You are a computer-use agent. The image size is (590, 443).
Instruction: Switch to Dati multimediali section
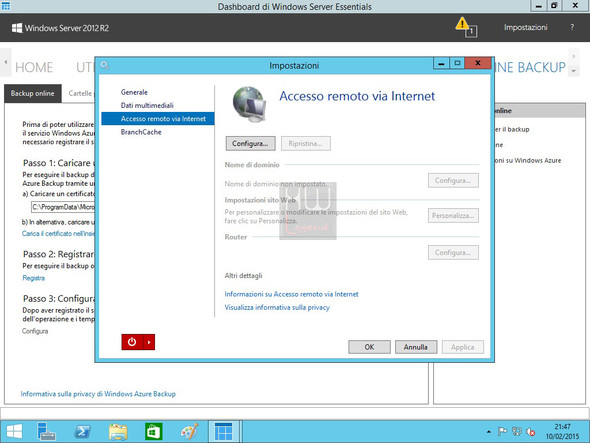(x=147, y=105)
